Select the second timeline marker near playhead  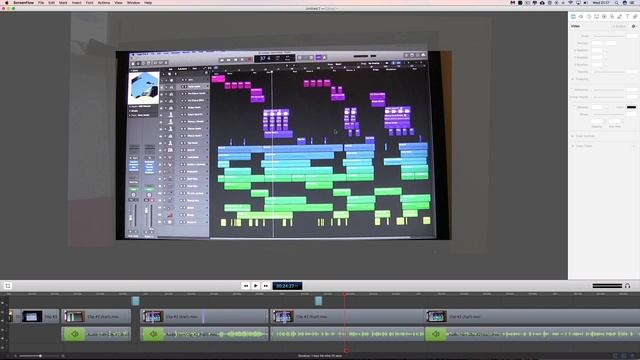click(x=318, y=301)
